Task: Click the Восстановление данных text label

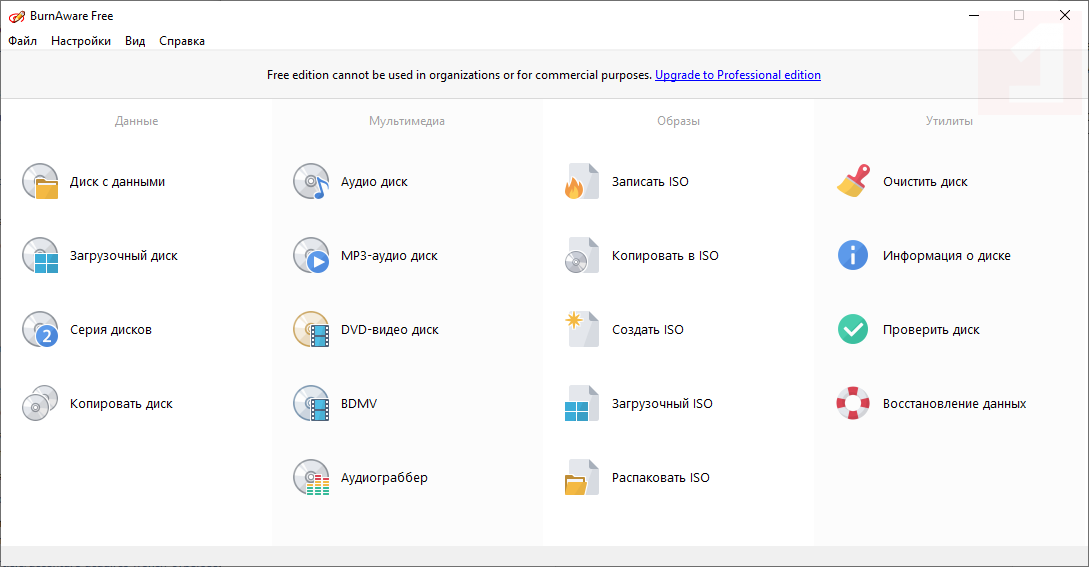Action: 954,404
